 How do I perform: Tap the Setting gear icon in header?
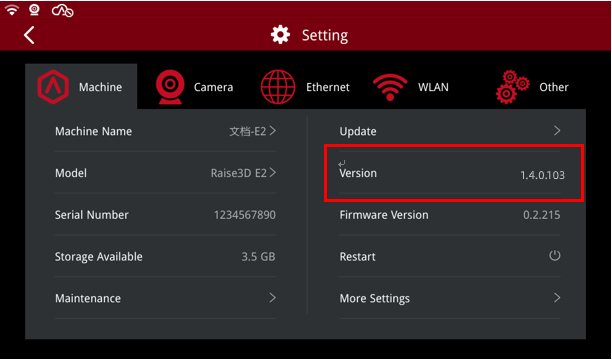tap(280, 35)
